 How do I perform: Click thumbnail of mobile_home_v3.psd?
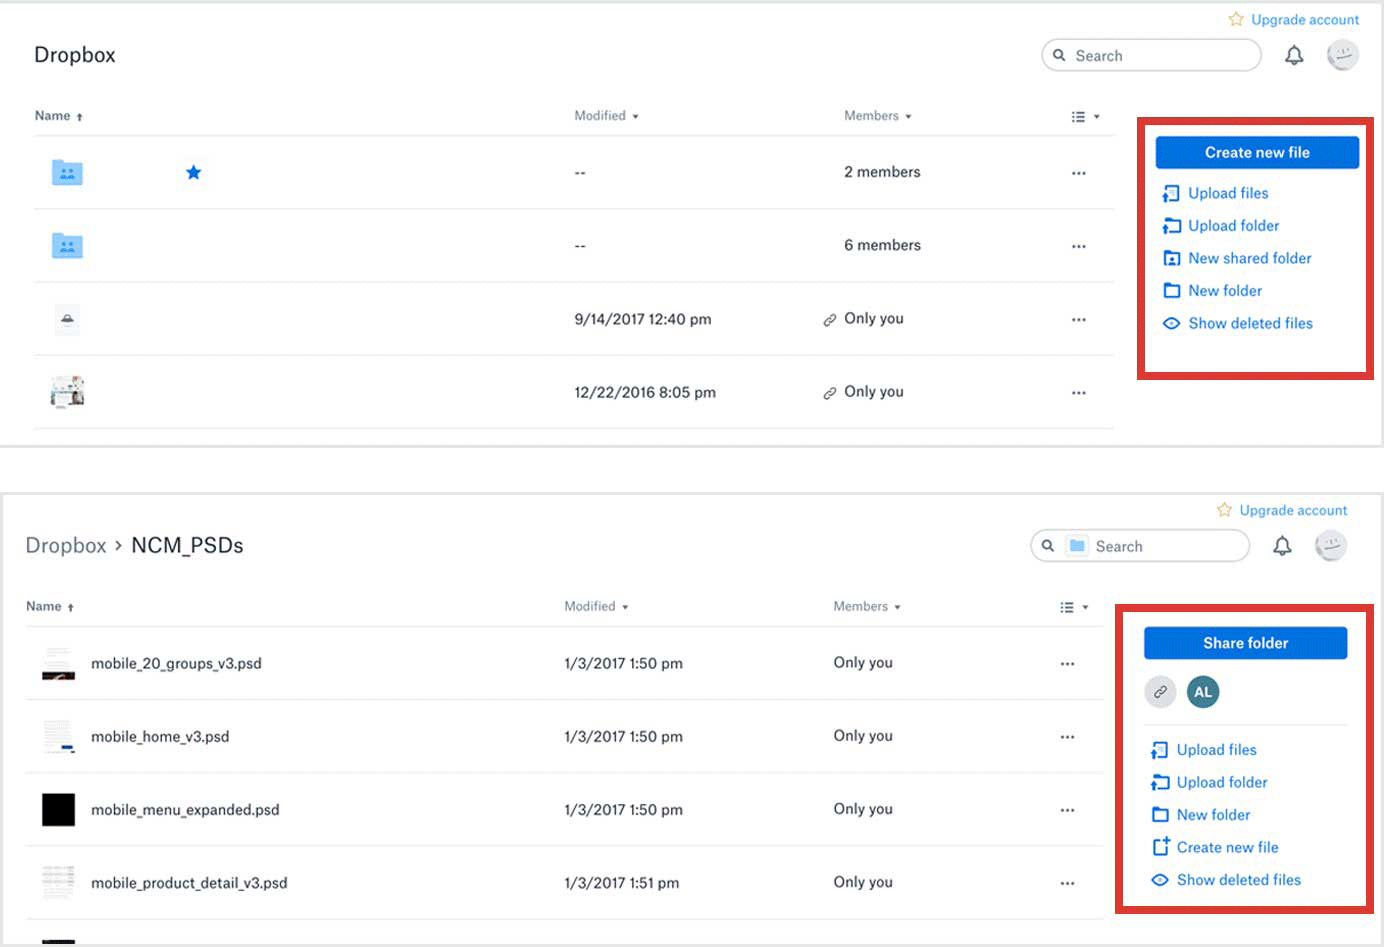tap(58, 736)
